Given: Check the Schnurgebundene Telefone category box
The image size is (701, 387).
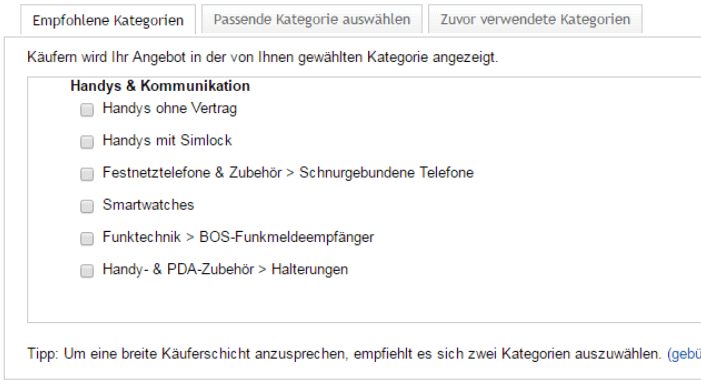Looking at the screenshot, I should 87,174.
